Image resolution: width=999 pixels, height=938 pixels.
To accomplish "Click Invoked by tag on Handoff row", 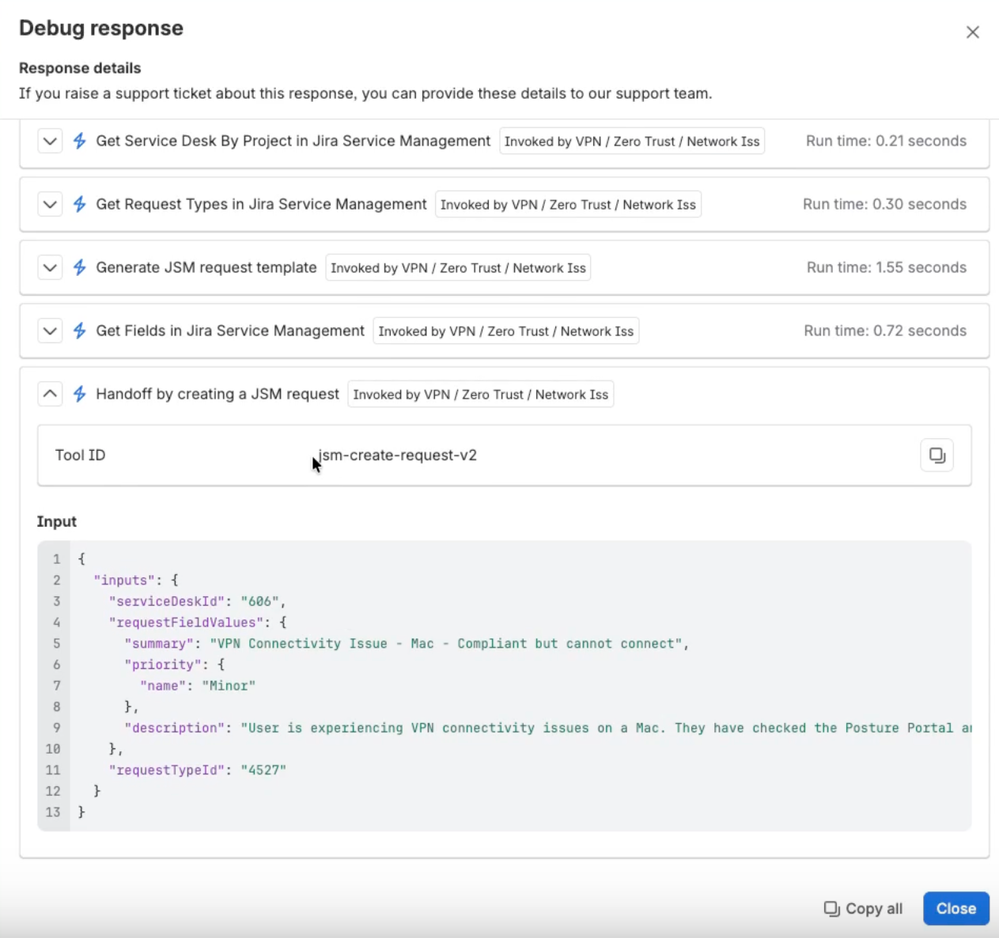I will point(480,394).
